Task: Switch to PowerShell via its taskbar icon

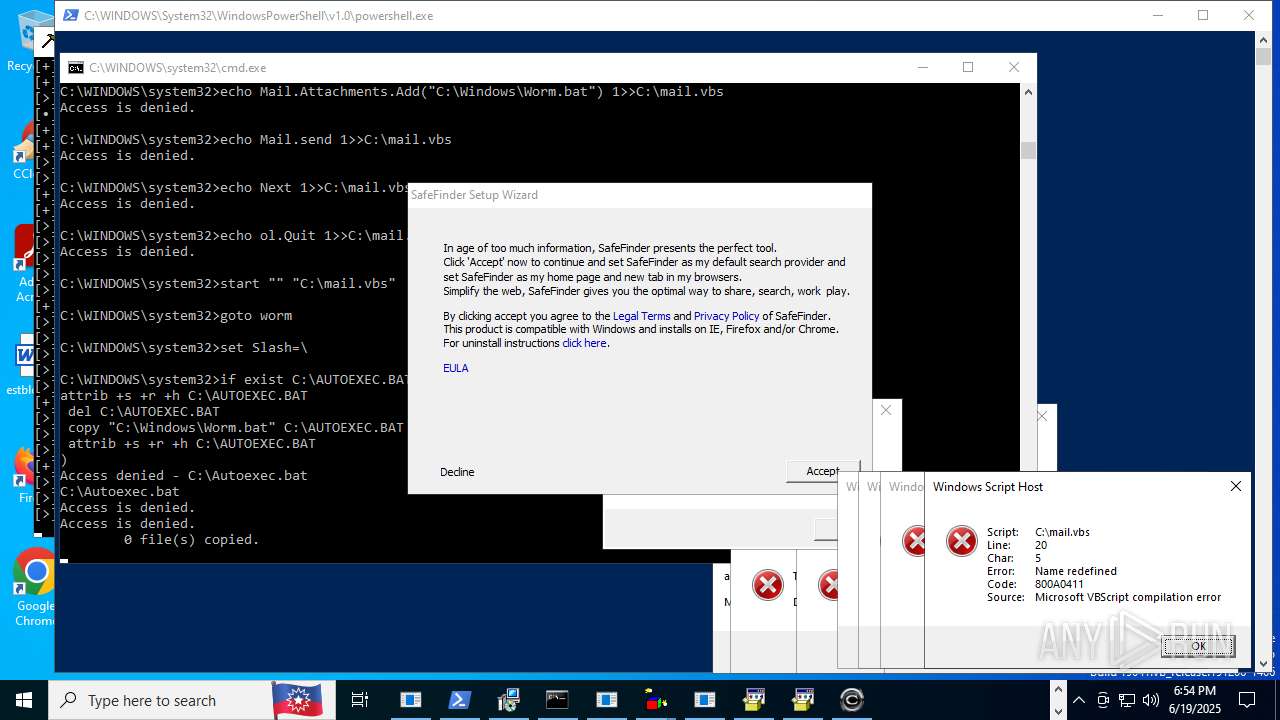Action: [459, 700]
